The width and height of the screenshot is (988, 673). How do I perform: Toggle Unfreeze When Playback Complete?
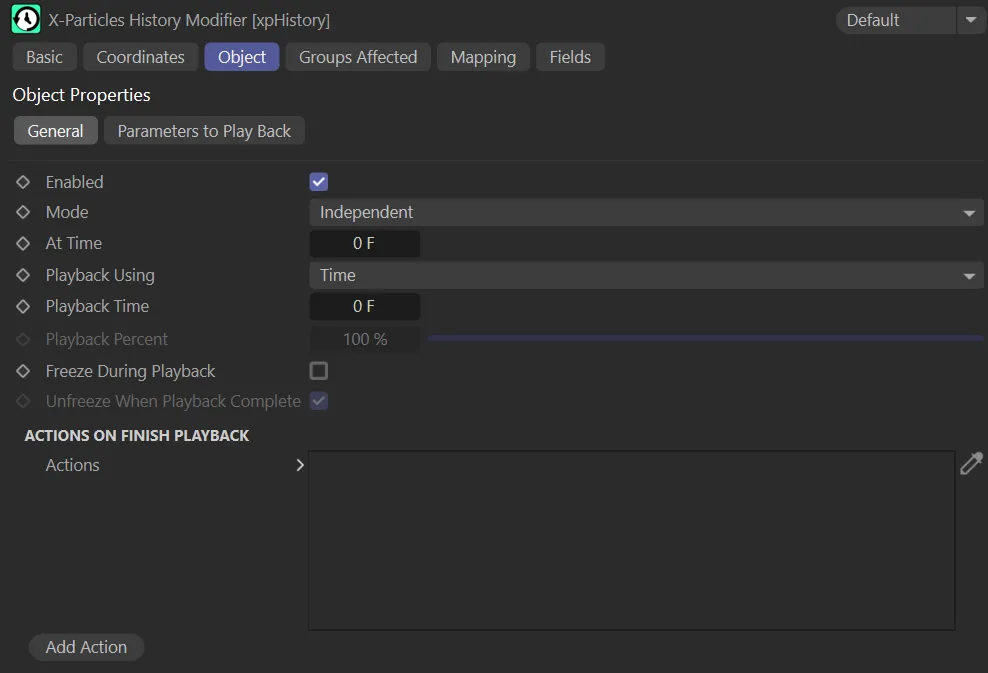pyautogui.click(x=318, y=400)
